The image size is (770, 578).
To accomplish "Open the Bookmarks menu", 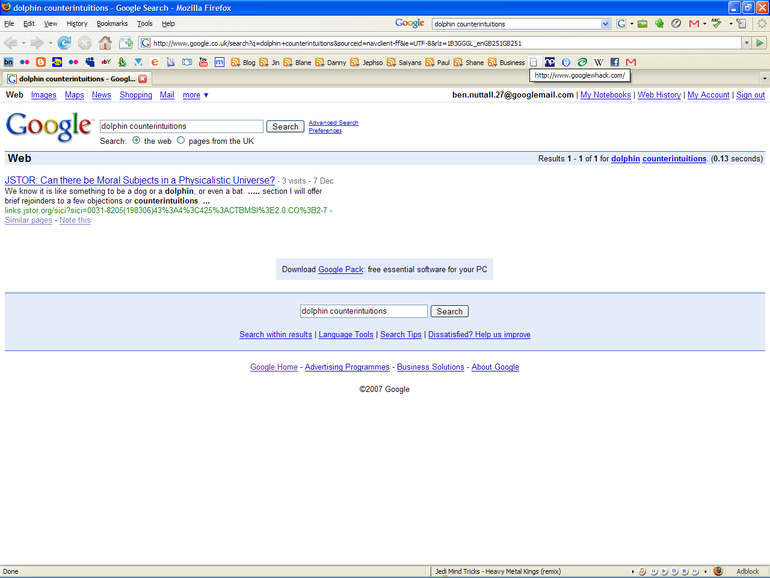I will (112, 24).
